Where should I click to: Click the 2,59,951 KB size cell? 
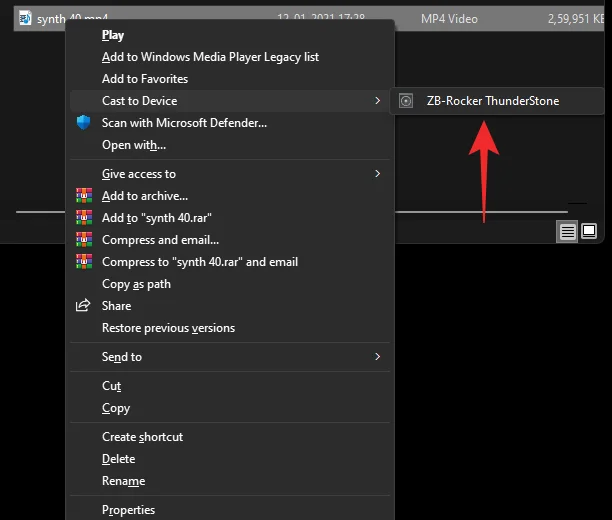[x=576, y=19]
